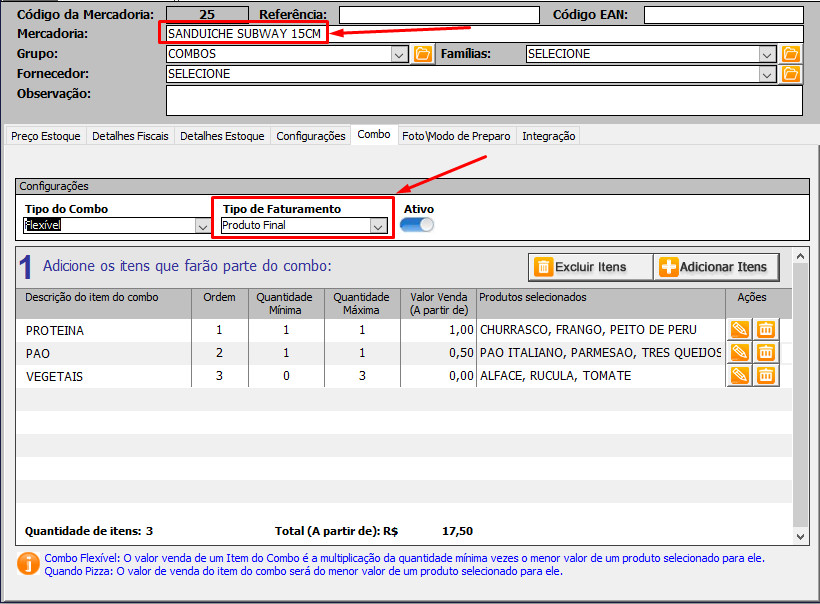Click the Mercadoria name input field
This screenshot has height=604, width=820.
(x=484, y=34)
